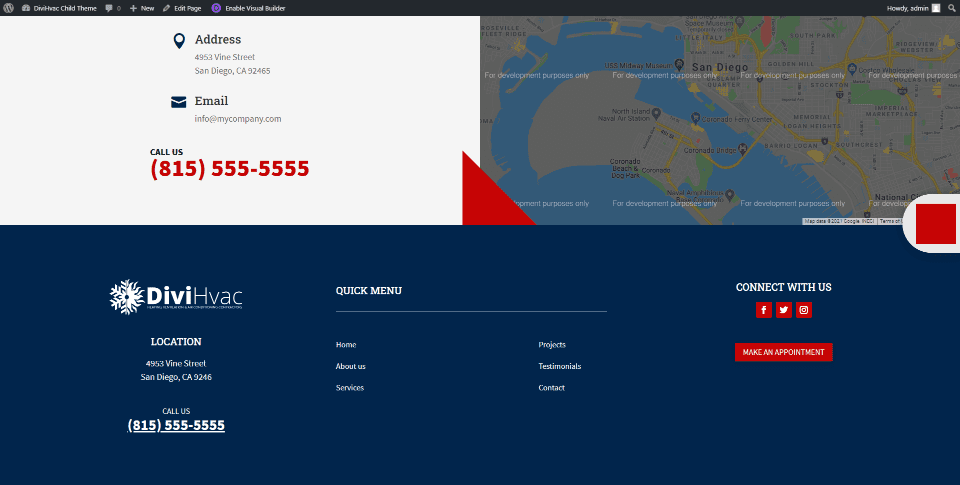The width and height of the screenshot is (960, 485).
Task: Click Edit Page in admin bar
Action: pos(182,8)
